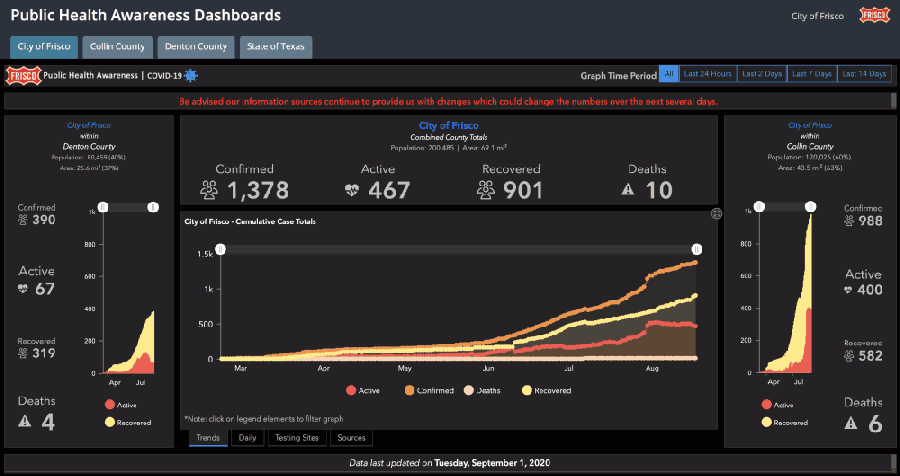Toggle the Active series in the main chart legend
The width and height of the screenshot is (900, 476).
click(x=363, y=390)
